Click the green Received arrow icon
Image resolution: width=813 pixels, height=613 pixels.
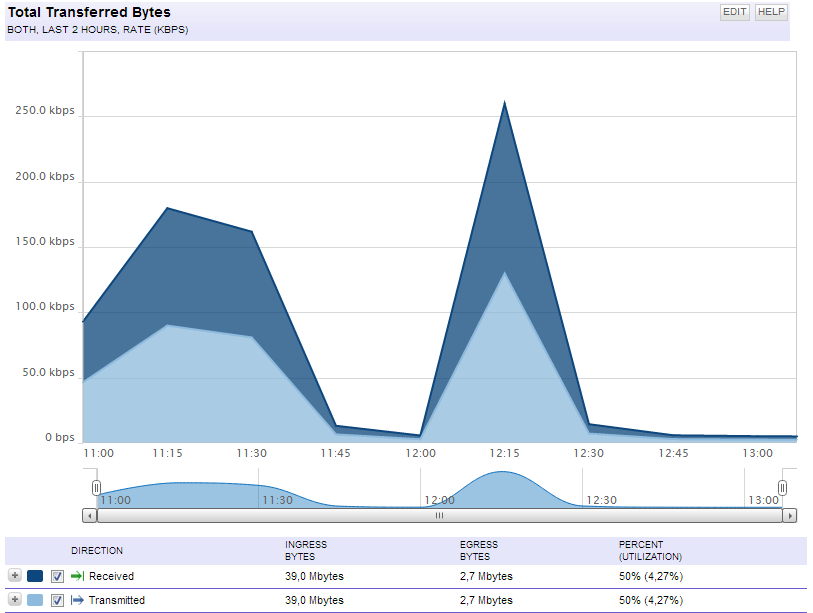point(77,576)
